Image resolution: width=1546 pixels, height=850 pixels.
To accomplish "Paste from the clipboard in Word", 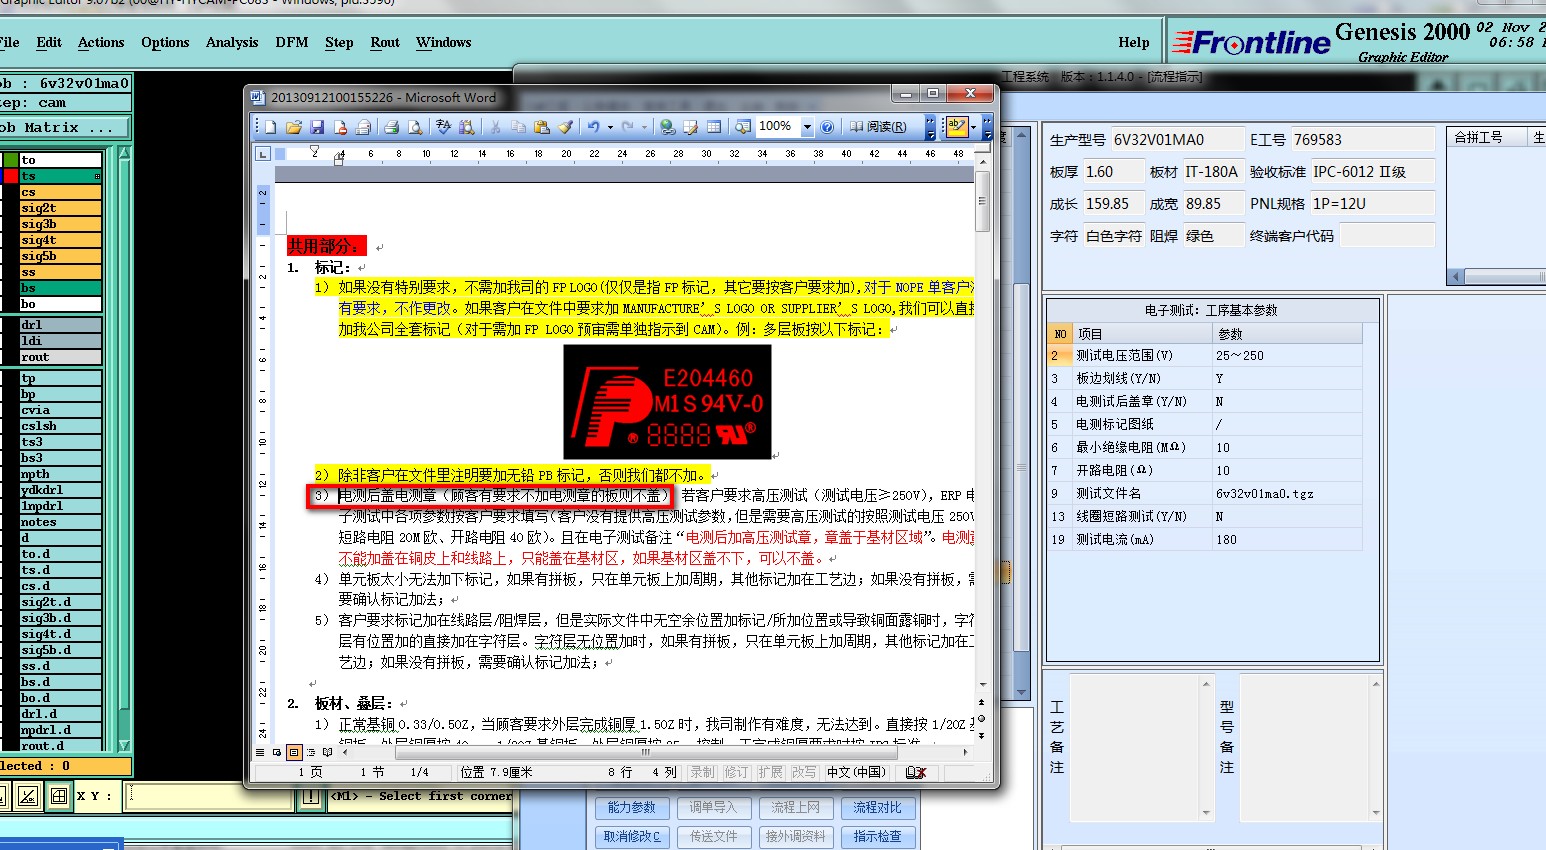I will 541,127.
